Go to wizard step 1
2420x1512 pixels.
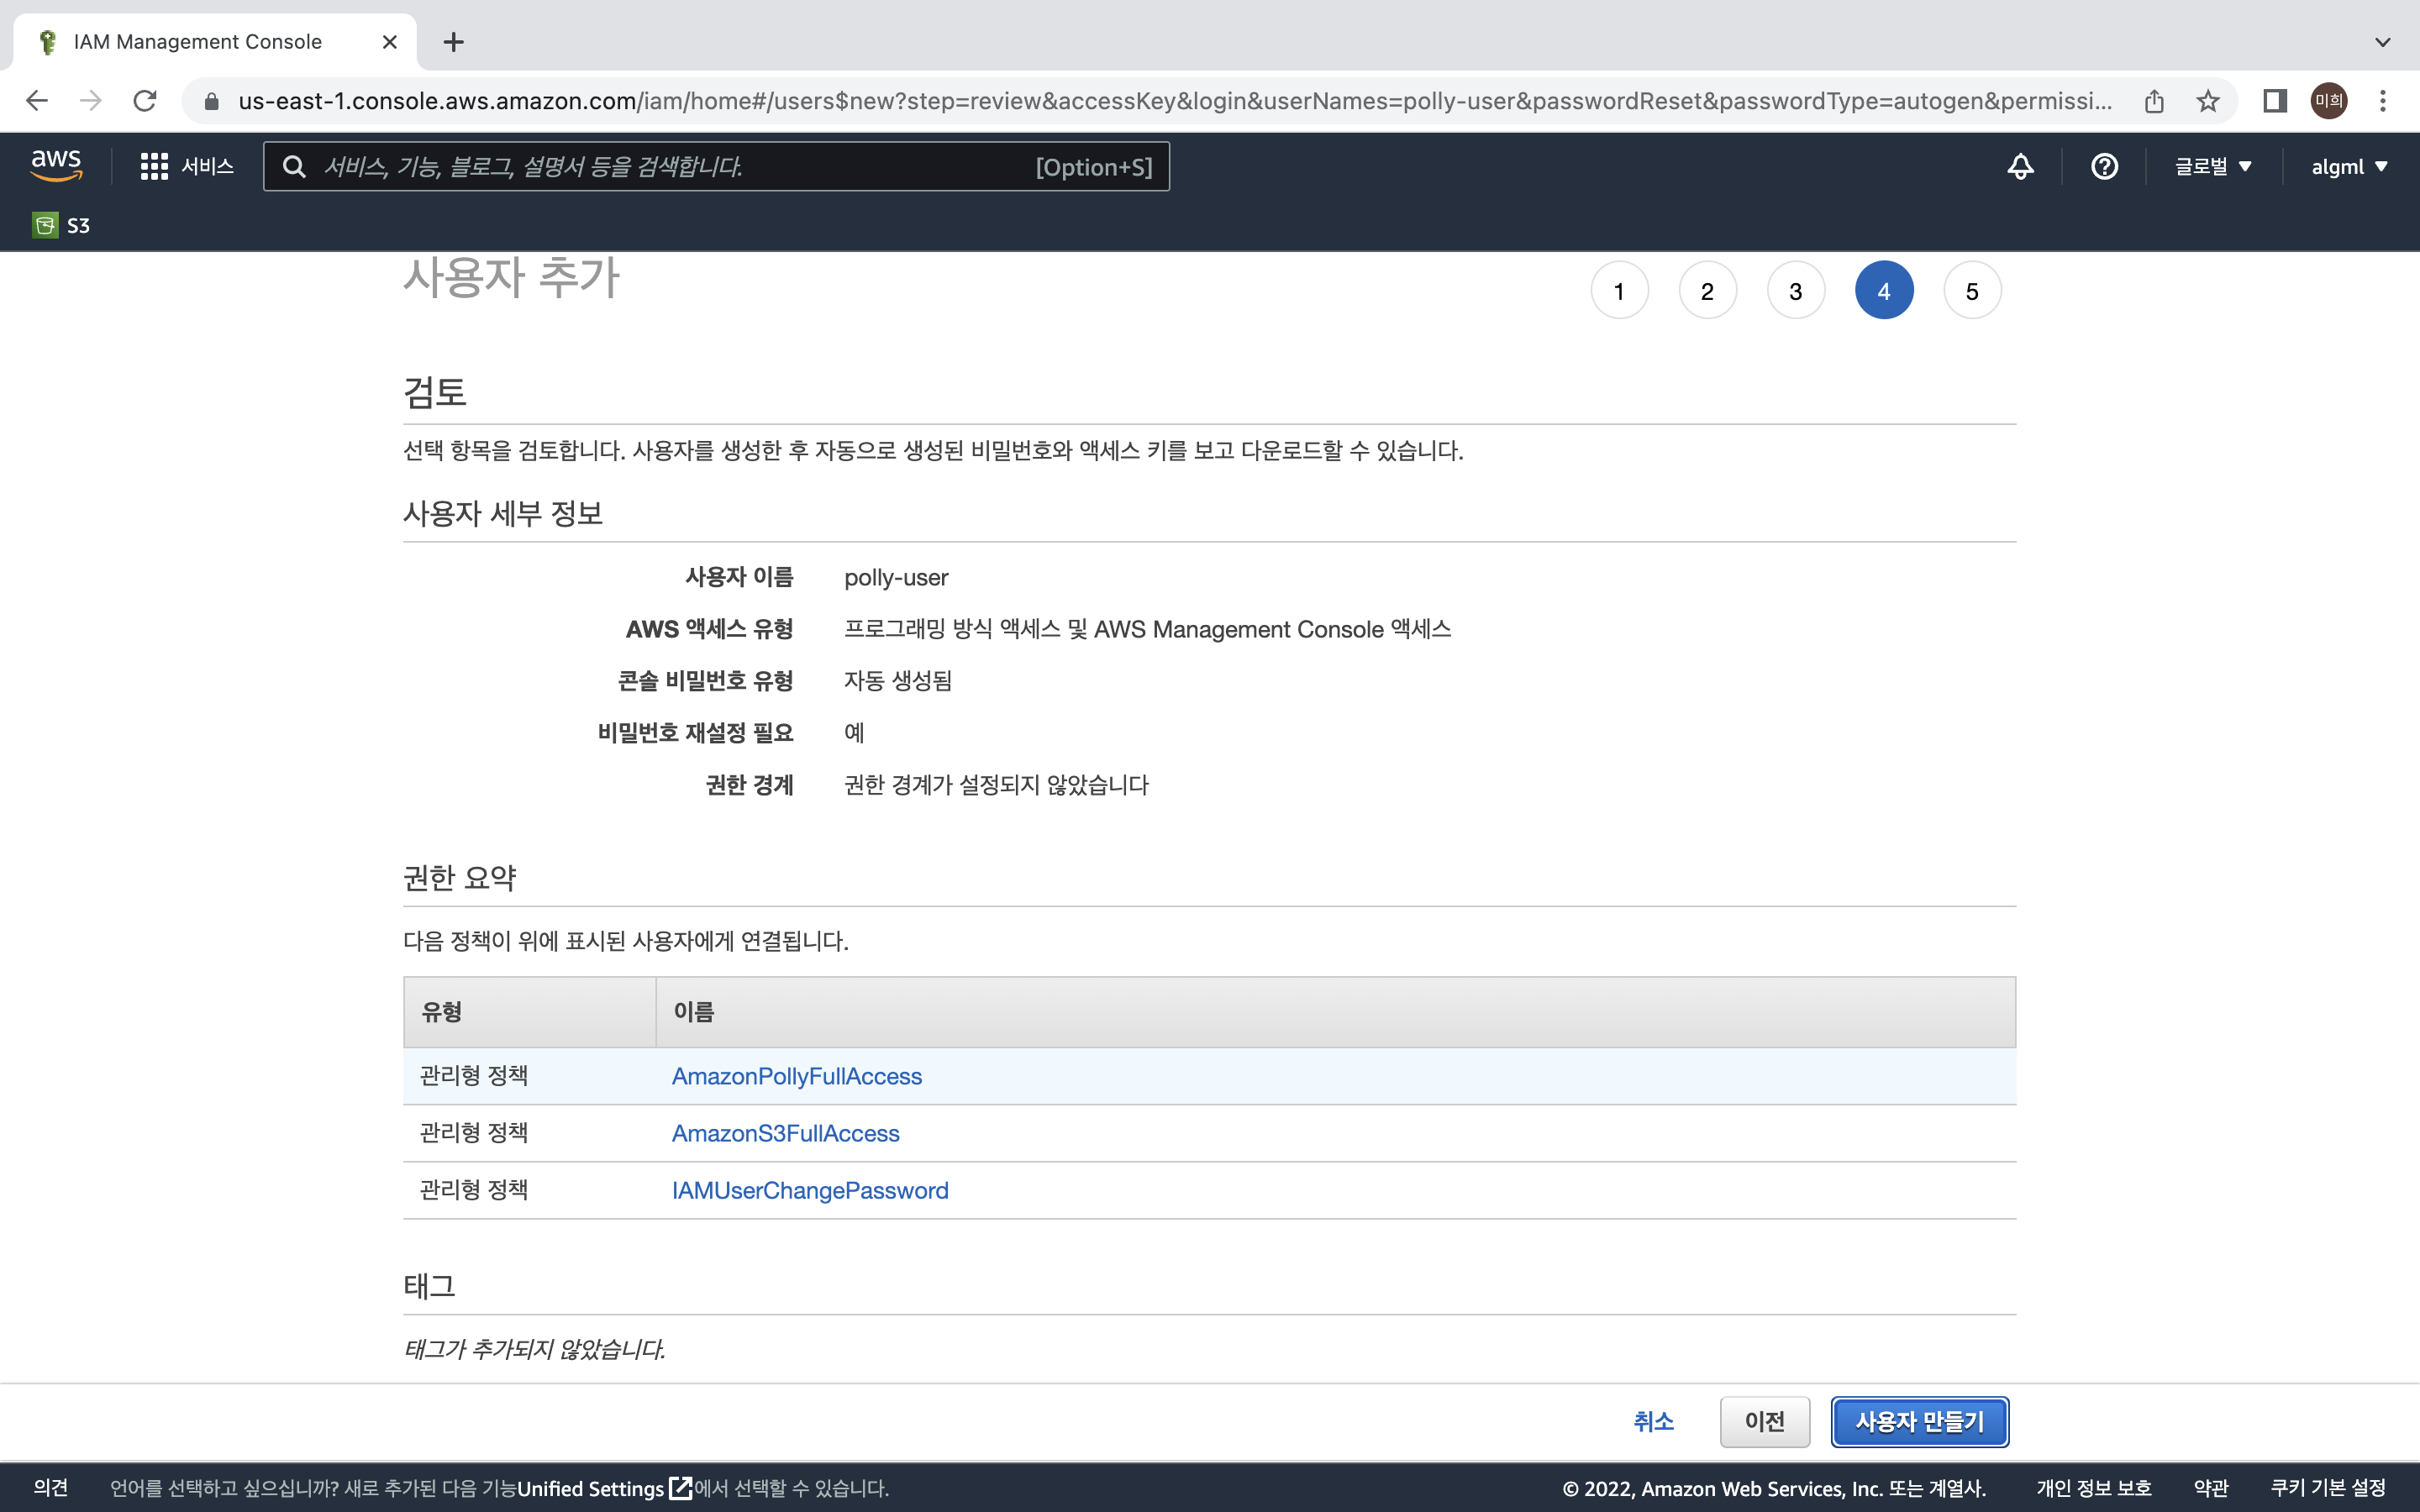[x=1619, y=291]
